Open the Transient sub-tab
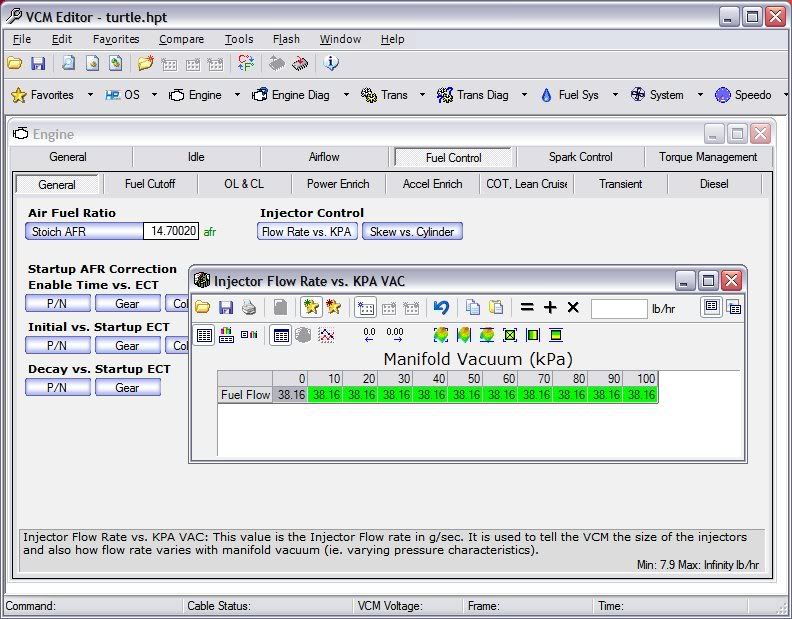792x619 pixels. pos(620,184)
